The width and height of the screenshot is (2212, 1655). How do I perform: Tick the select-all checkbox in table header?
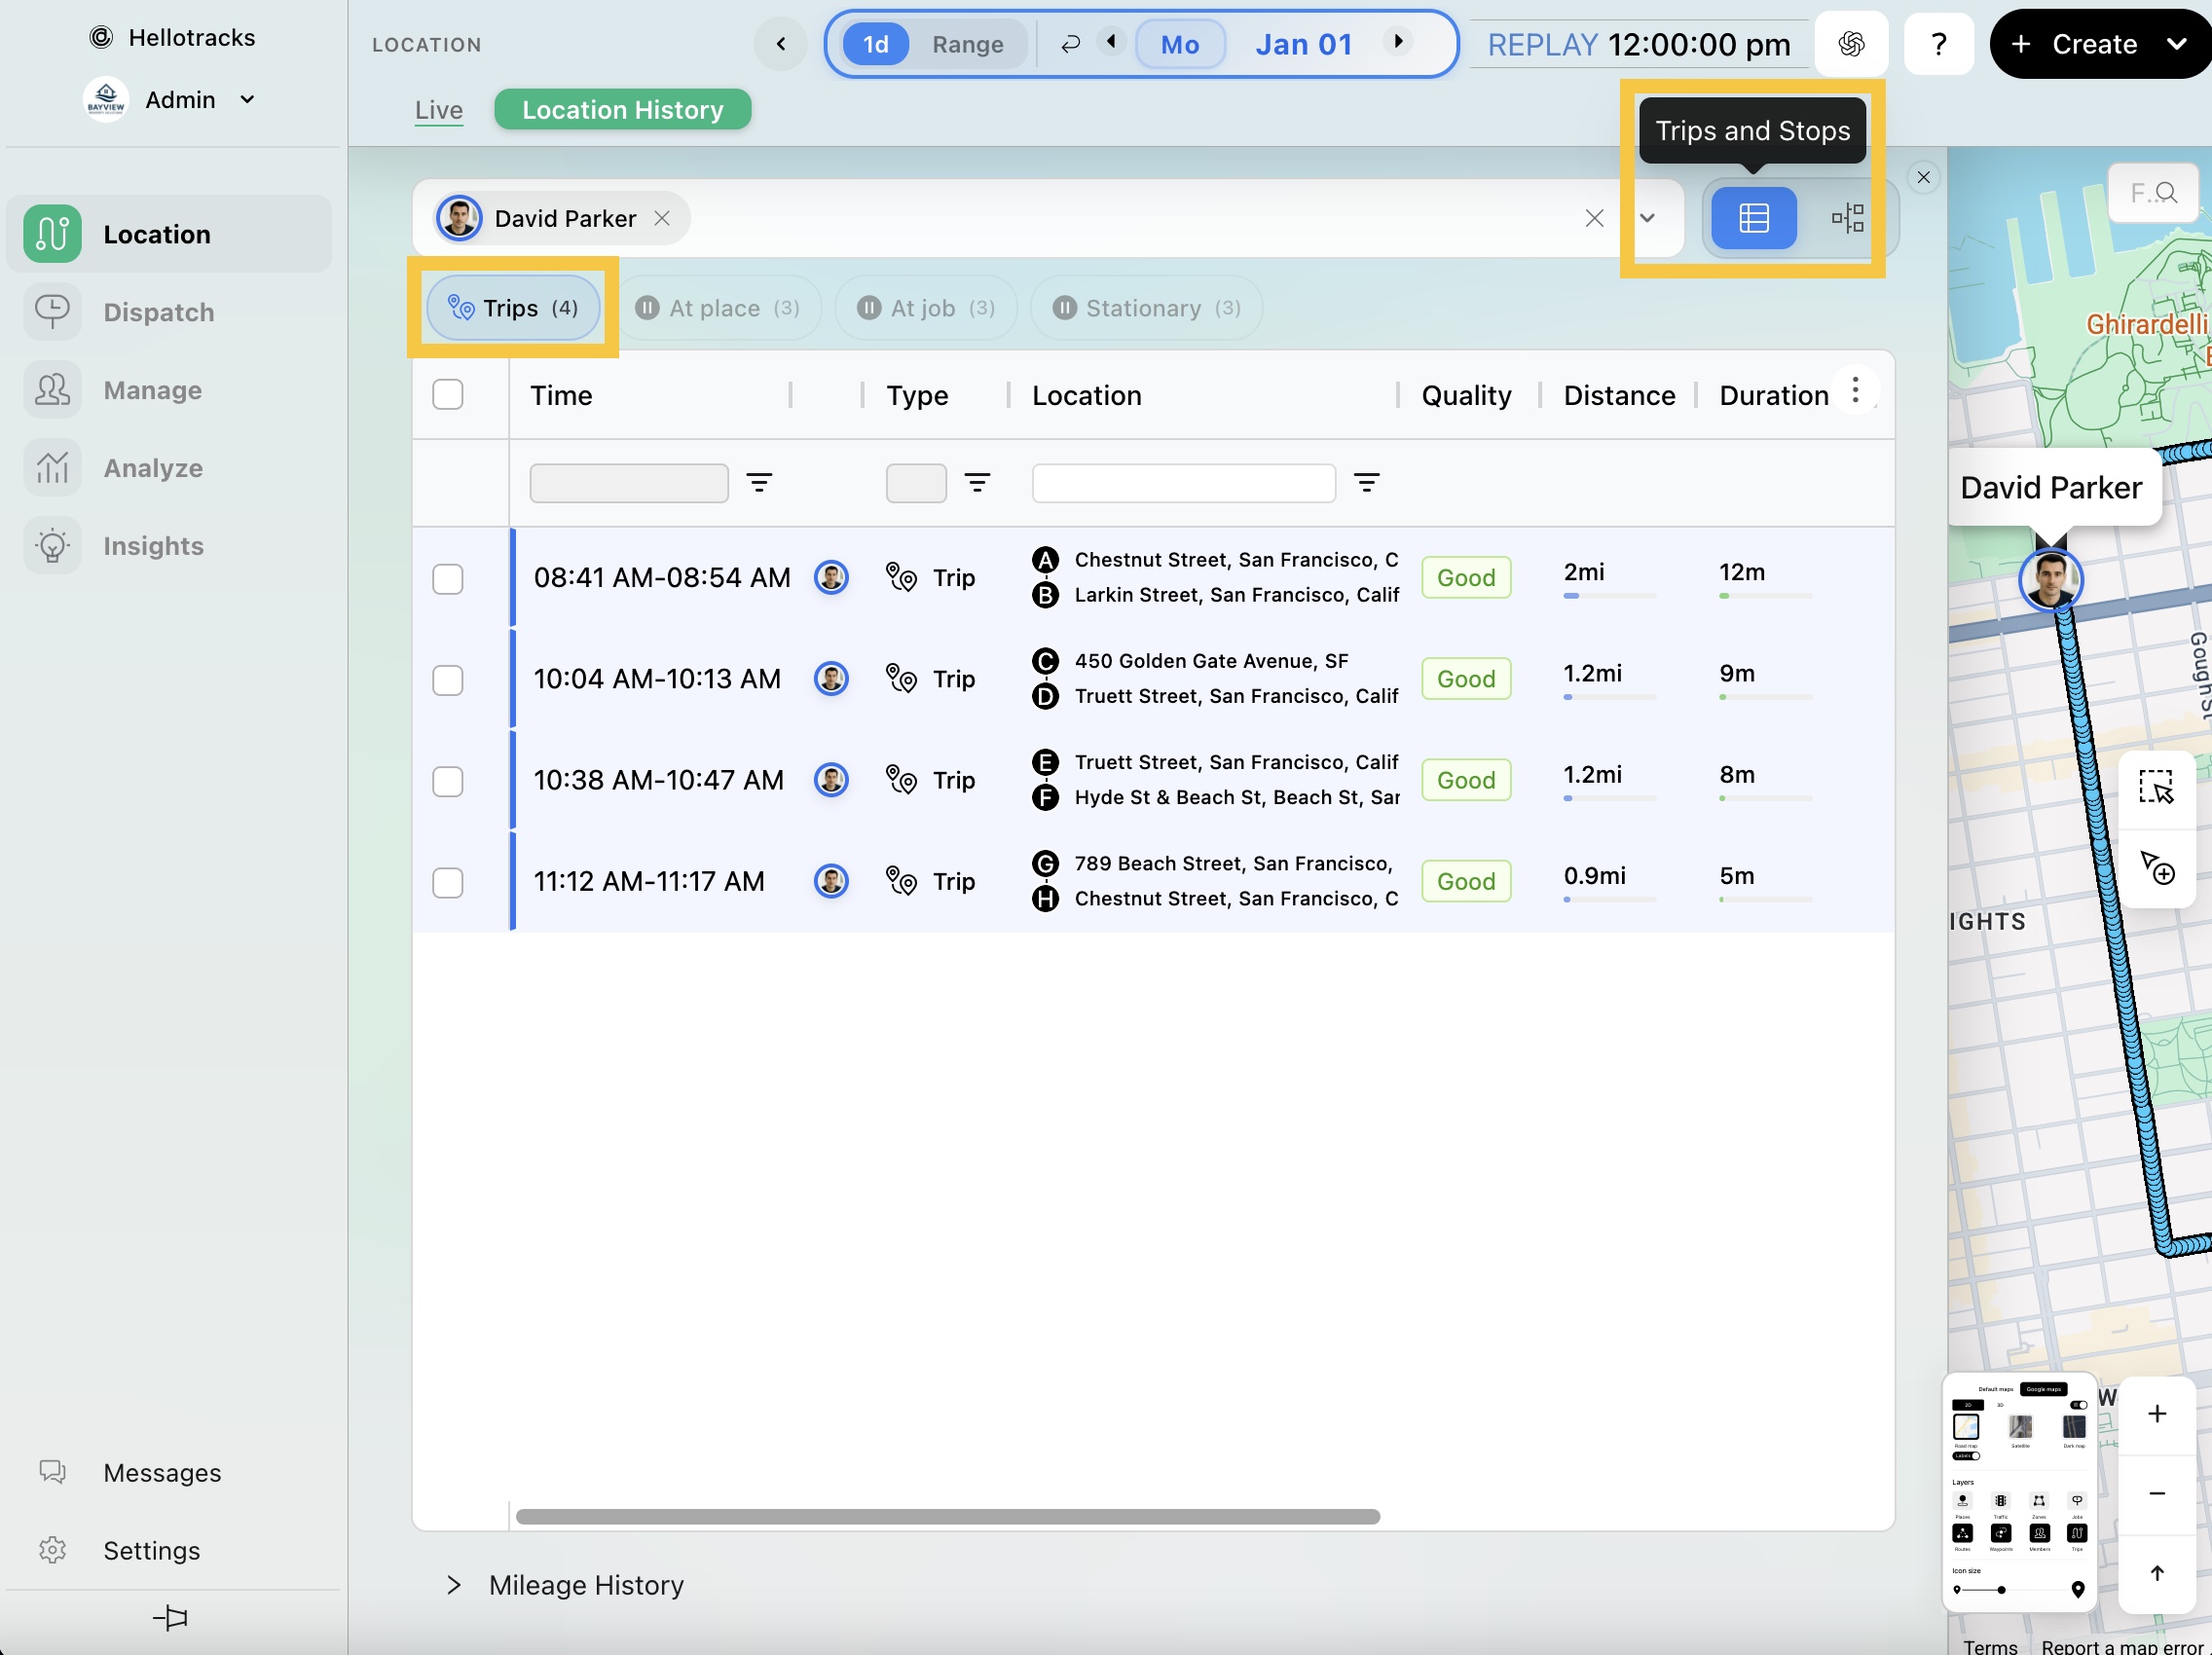coord(447,395)
